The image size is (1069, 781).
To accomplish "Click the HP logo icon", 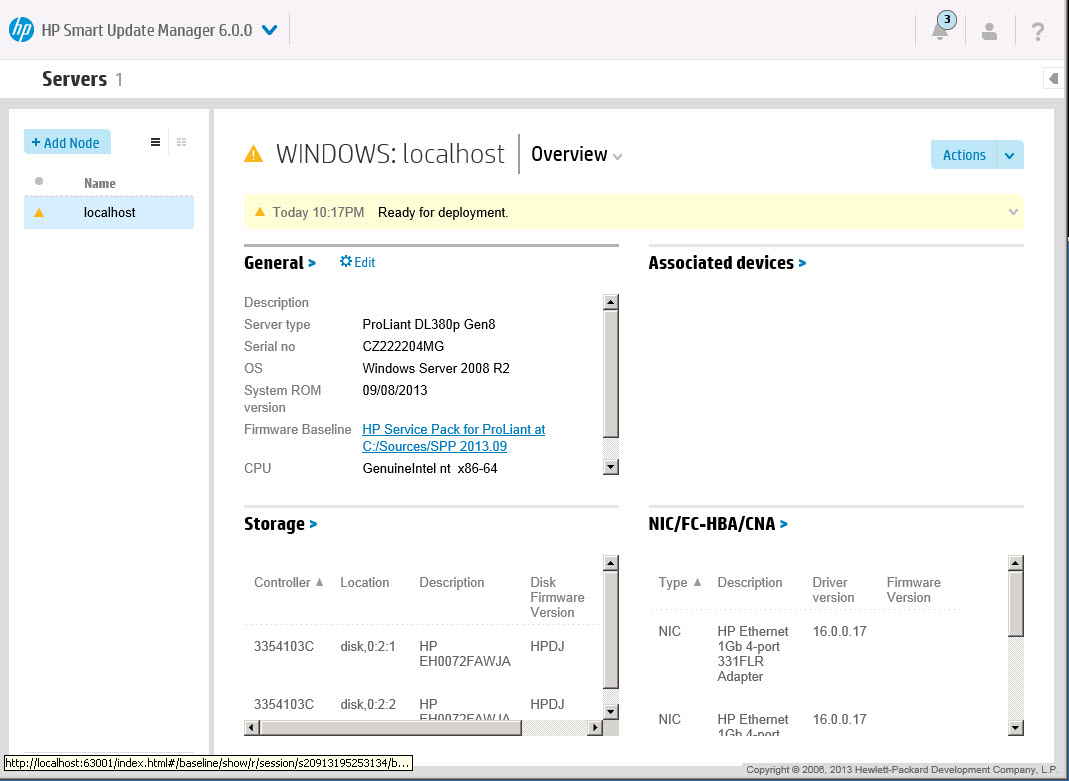I will (x=21, y=30).
